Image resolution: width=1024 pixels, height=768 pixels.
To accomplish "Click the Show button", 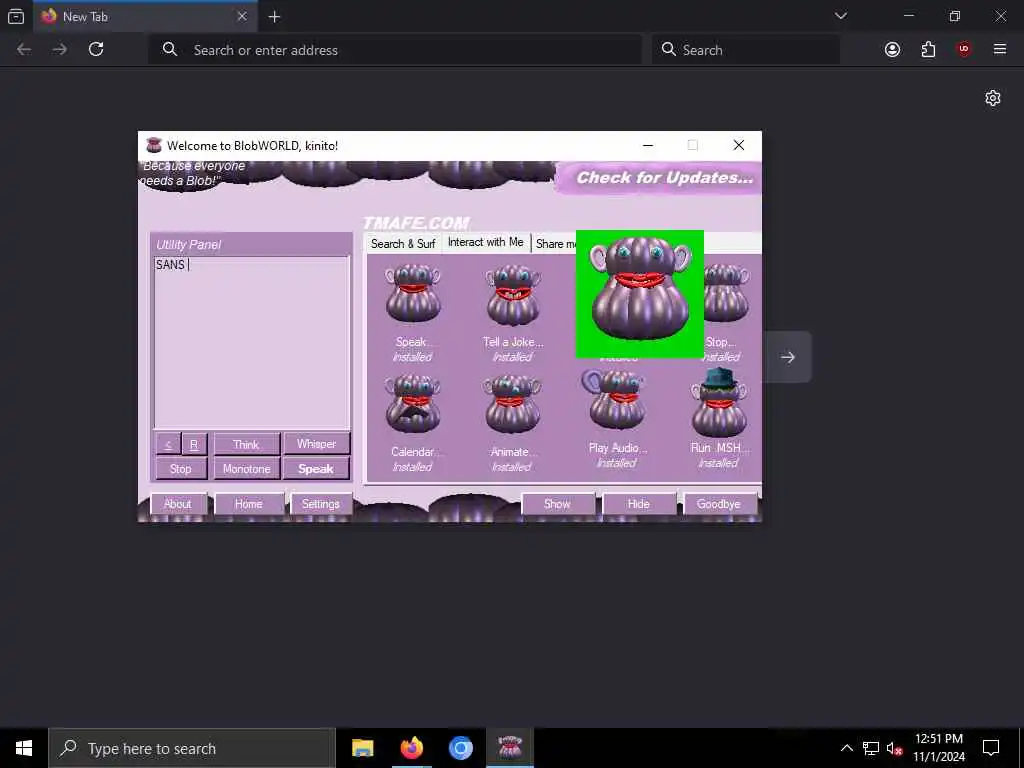I will 558,504.
